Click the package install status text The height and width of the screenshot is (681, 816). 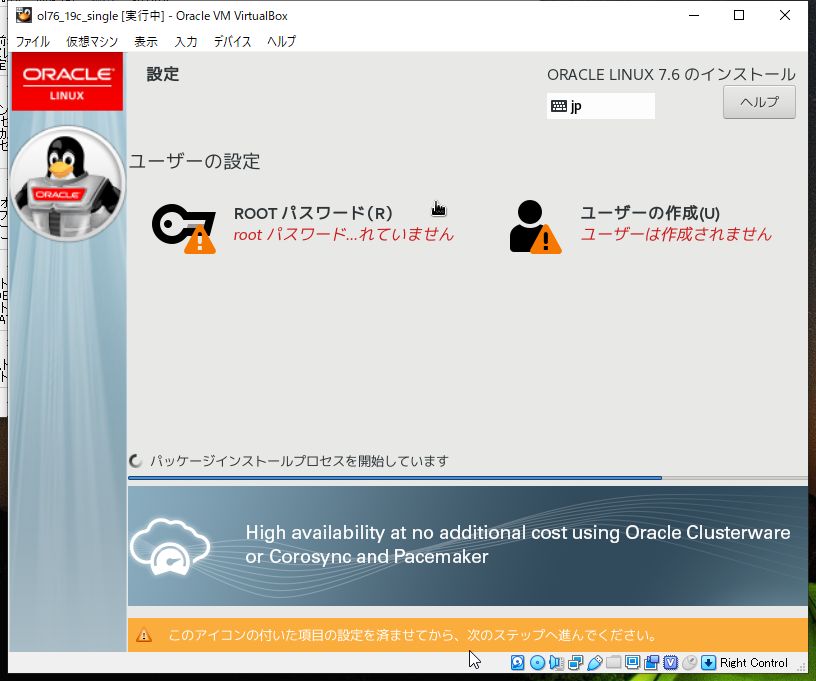tap(299, 461)
